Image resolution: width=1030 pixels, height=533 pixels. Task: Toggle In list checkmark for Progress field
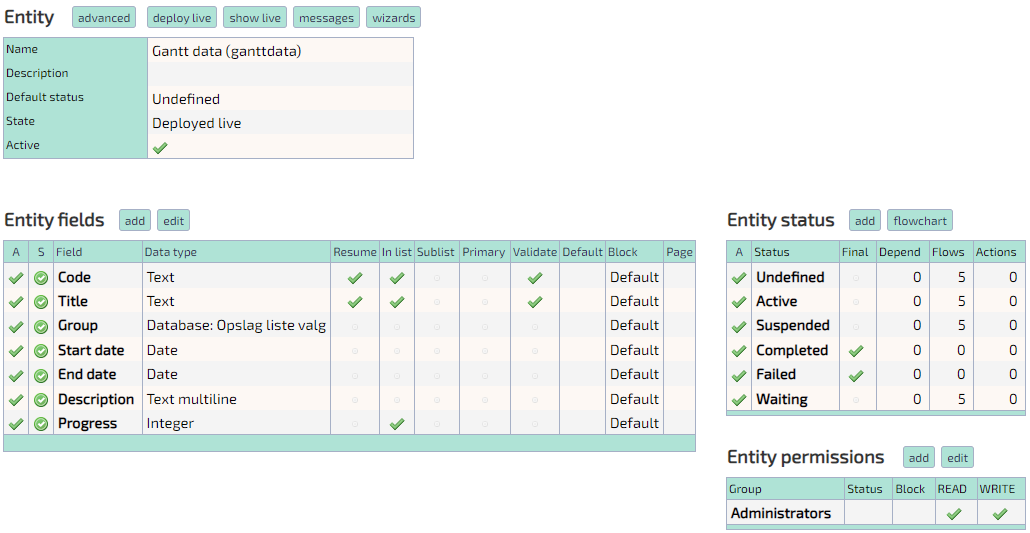coord(397,424)
